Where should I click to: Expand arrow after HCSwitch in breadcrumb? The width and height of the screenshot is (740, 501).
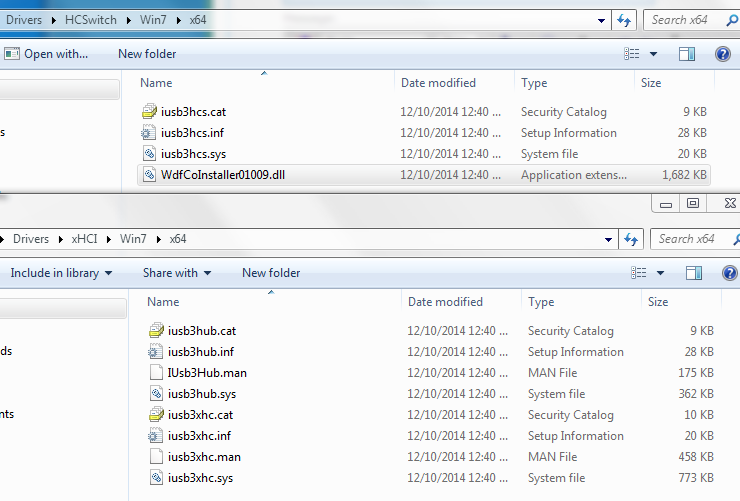(x=129, y=20)
